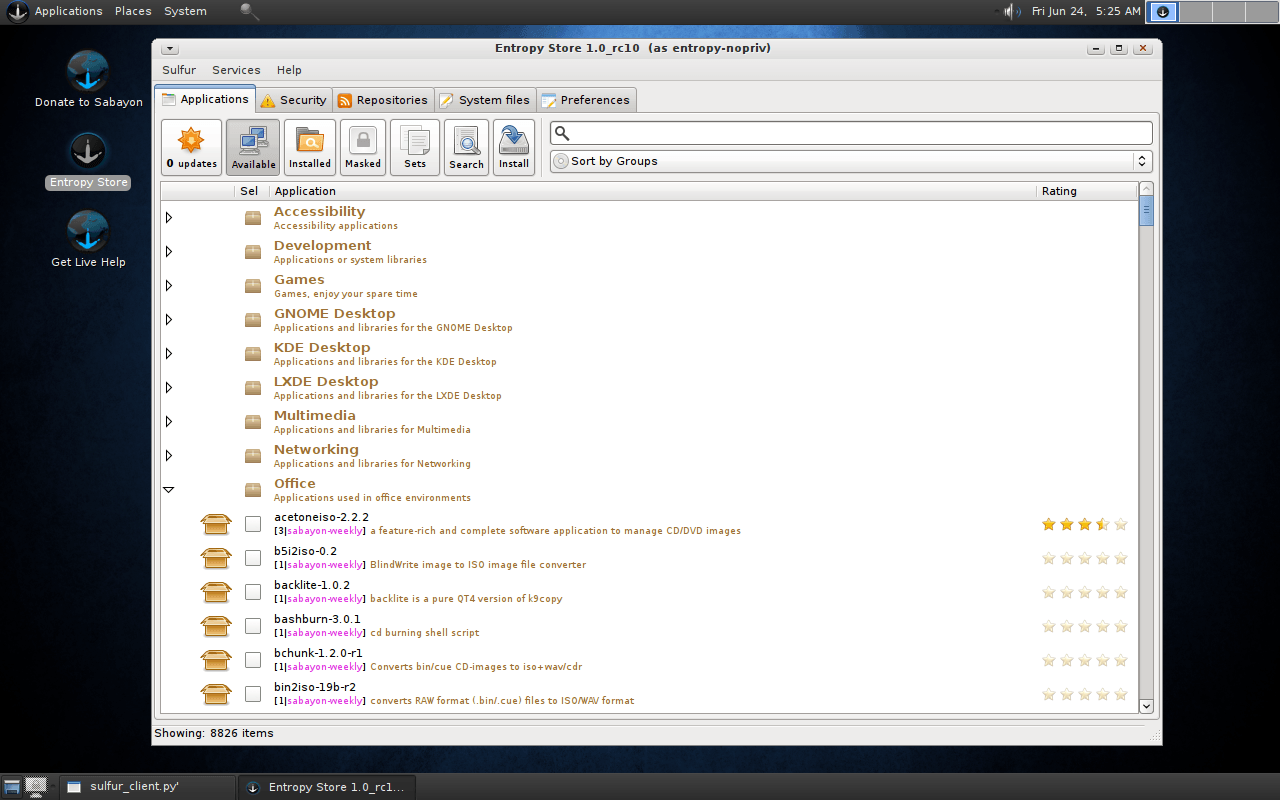Image resolution: width=1280 pixels, height=800 pixels.
Task: Open the Sort by Groups dropdown
Action: coord(851,161)
